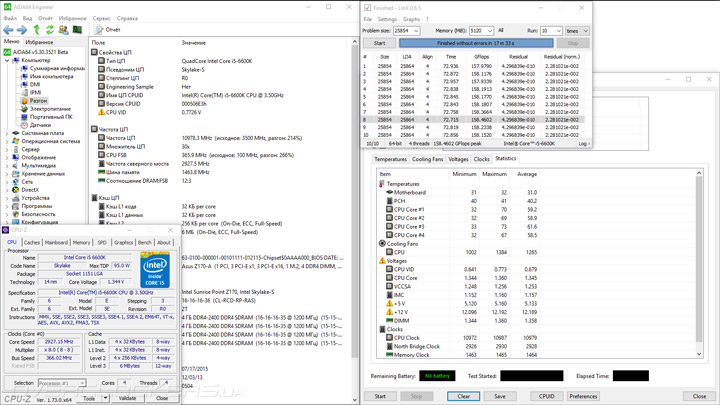Click Clear button in stability test window
720x405 pixels.
[463, 396]
